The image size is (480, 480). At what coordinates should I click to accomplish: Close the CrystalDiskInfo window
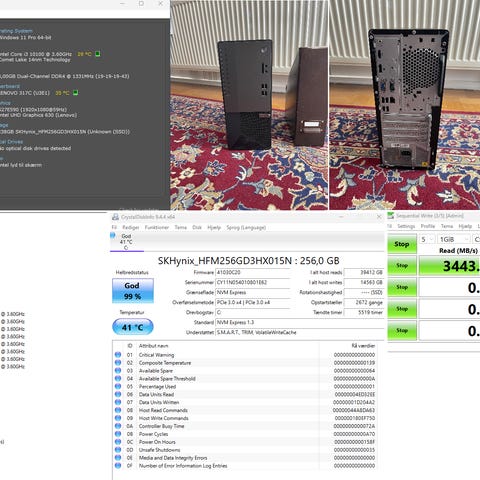tap(379, 217)
